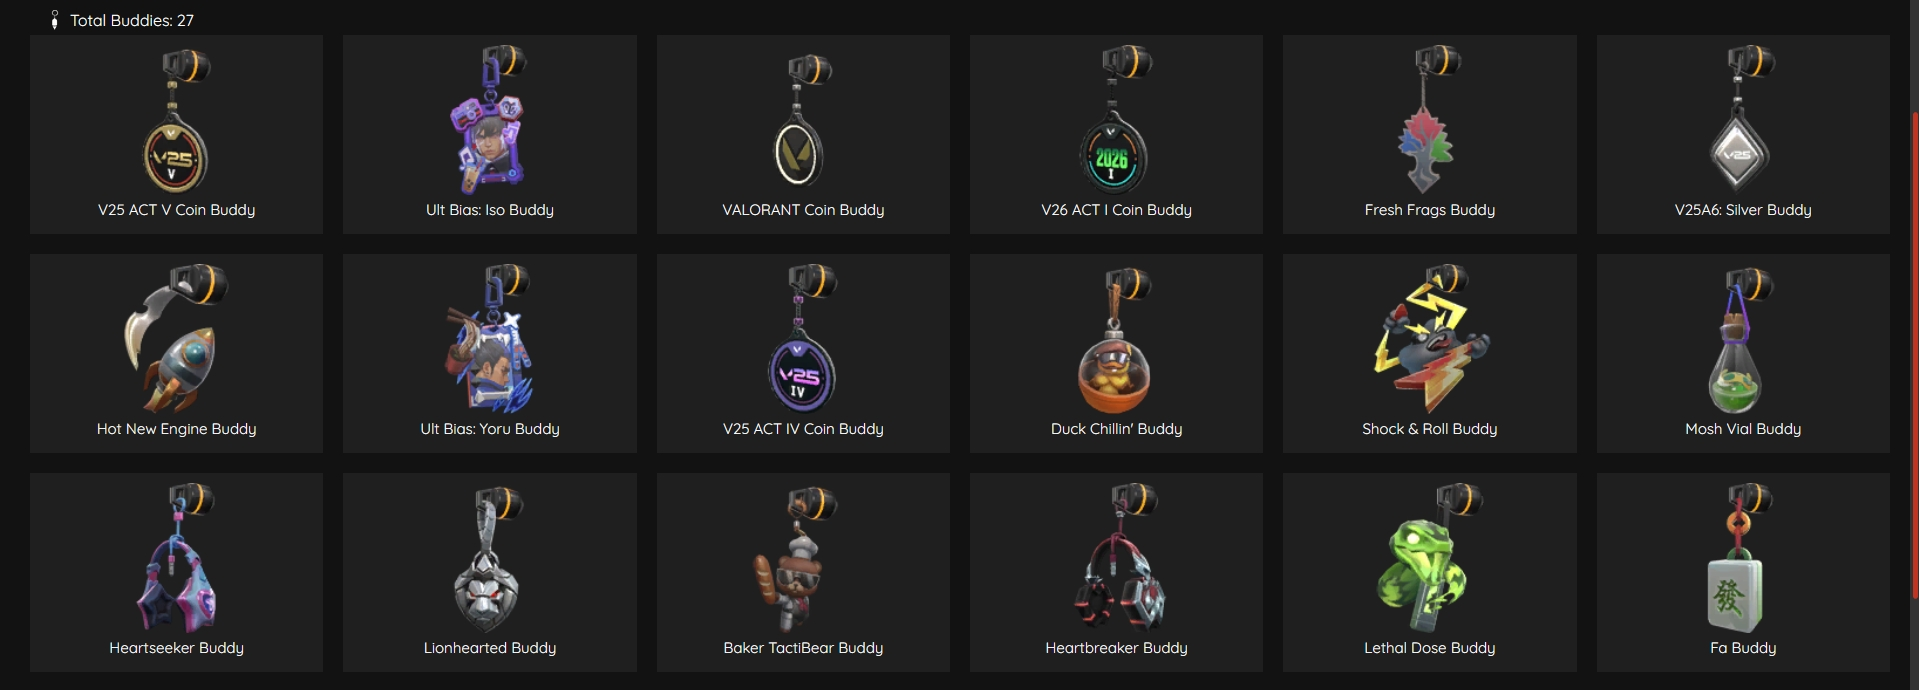The height and width of the screenshot is (690, 1919).
Task: Choose the VALORANT Coin Buddy charm
Action: (803, 135)
